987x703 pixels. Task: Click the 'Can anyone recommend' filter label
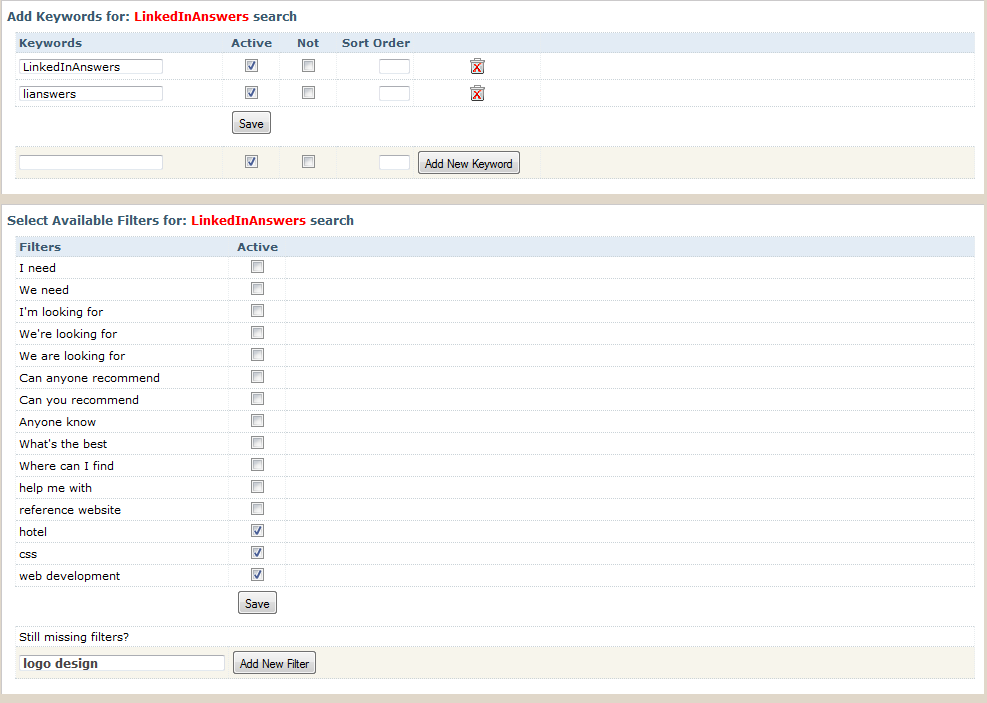[89, 378]
